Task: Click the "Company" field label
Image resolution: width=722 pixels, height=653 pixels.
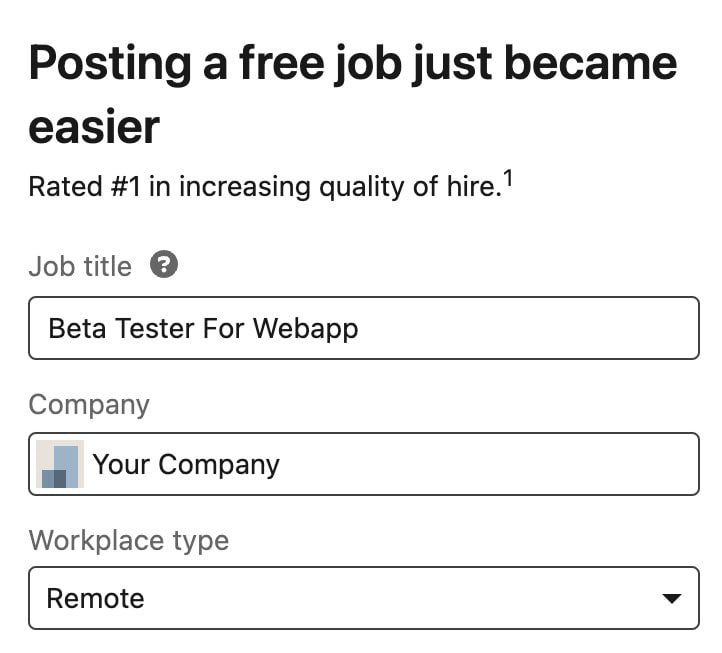Action: point(89,405)
